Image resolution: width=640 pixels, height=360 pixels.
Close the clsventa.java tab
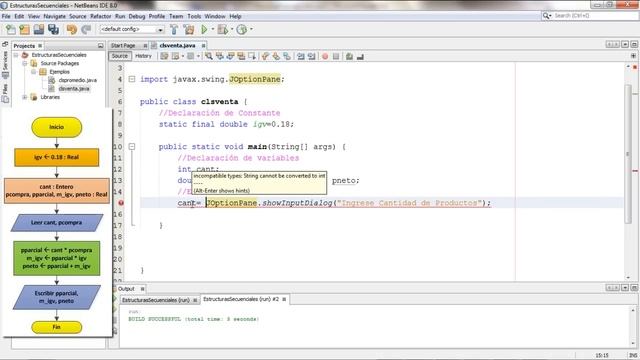tap(203, 46)
